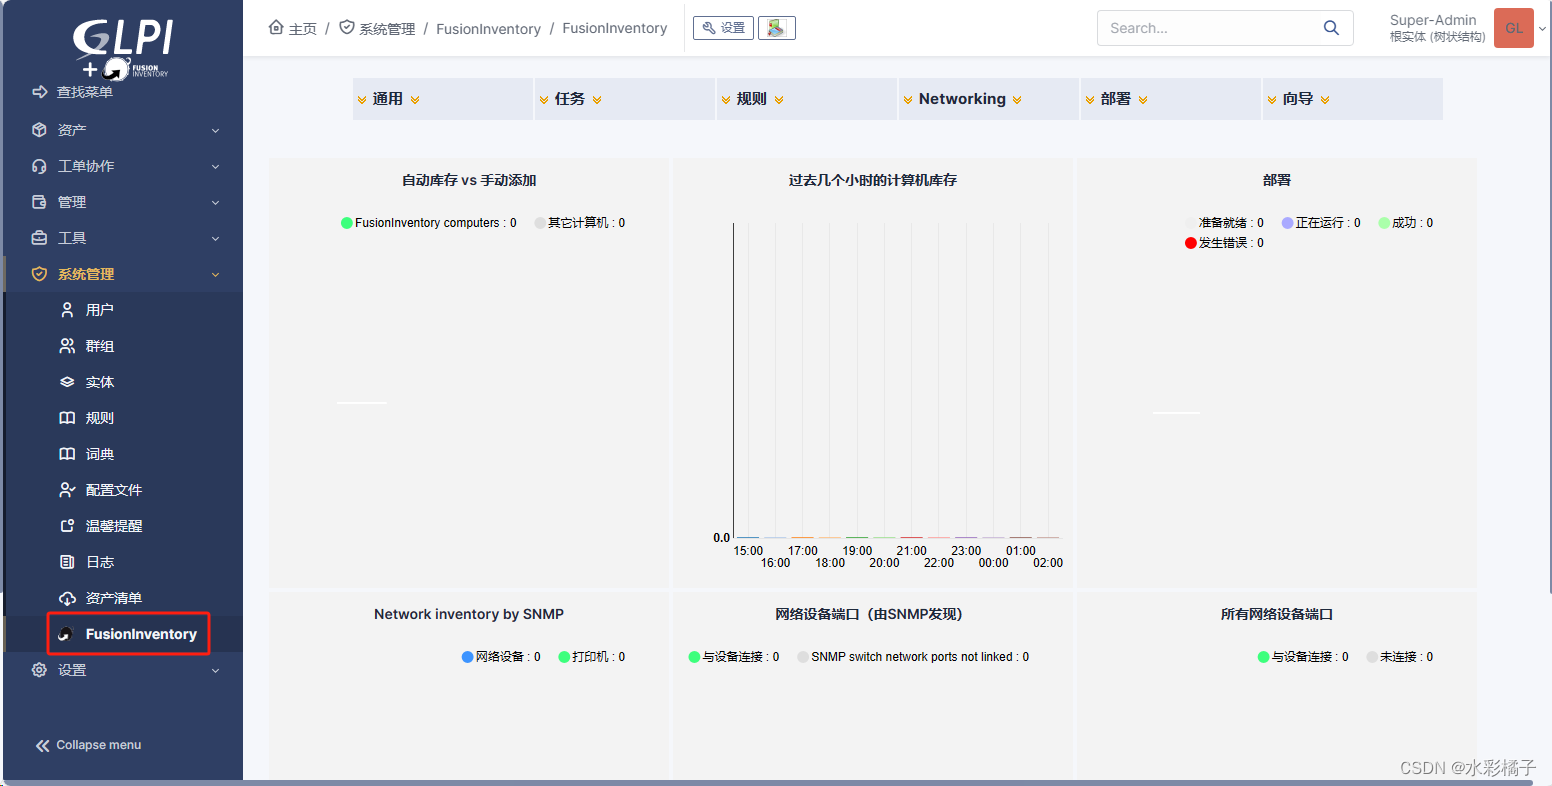Screen dimensions: 1552x786
Task: Go to 主页 breadcrumb link
Action: pyautogui.click(x=302, y=29)
